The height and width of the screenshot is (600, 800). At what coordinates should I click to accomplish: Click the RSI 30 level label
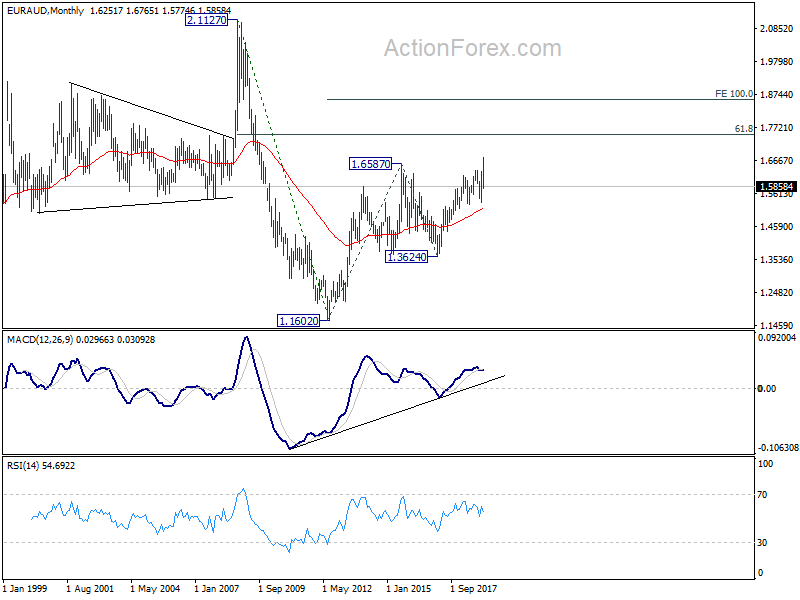(x=762, y=542)
